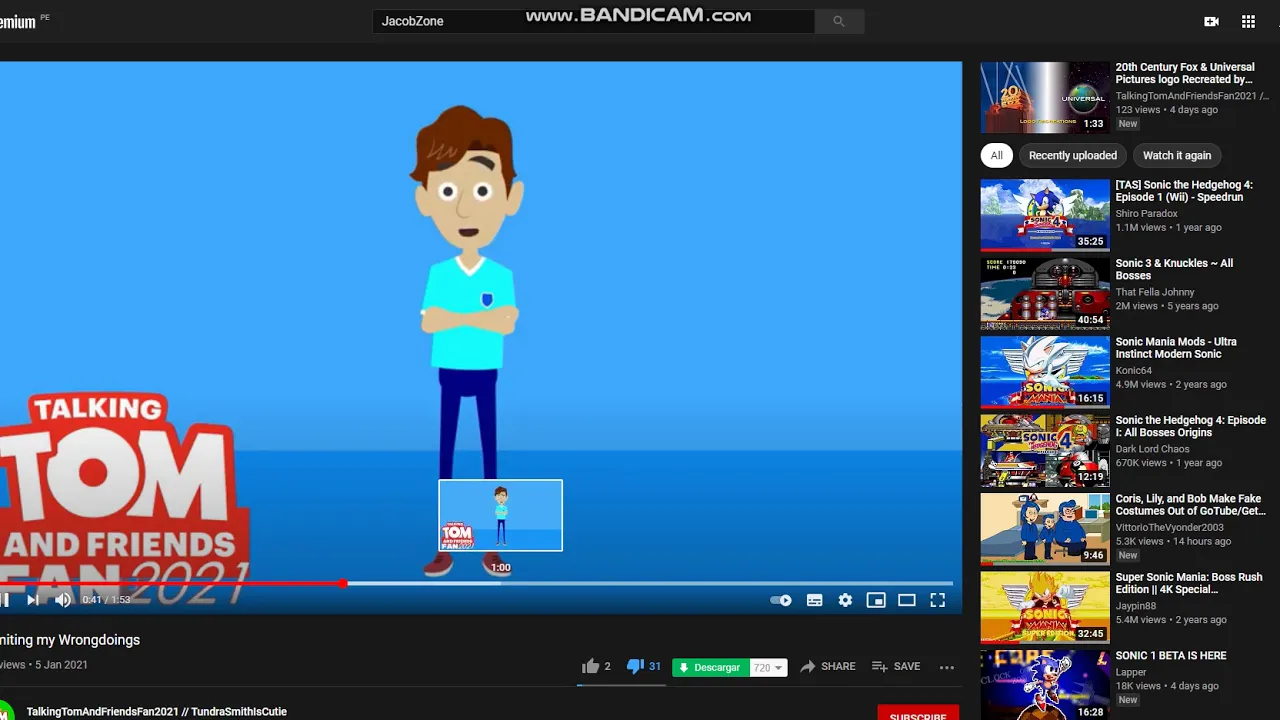The width and height of the screenshot is (1280, 720).
Task: Toggle subtitles captions button
Action: click(x=815, y=600)
